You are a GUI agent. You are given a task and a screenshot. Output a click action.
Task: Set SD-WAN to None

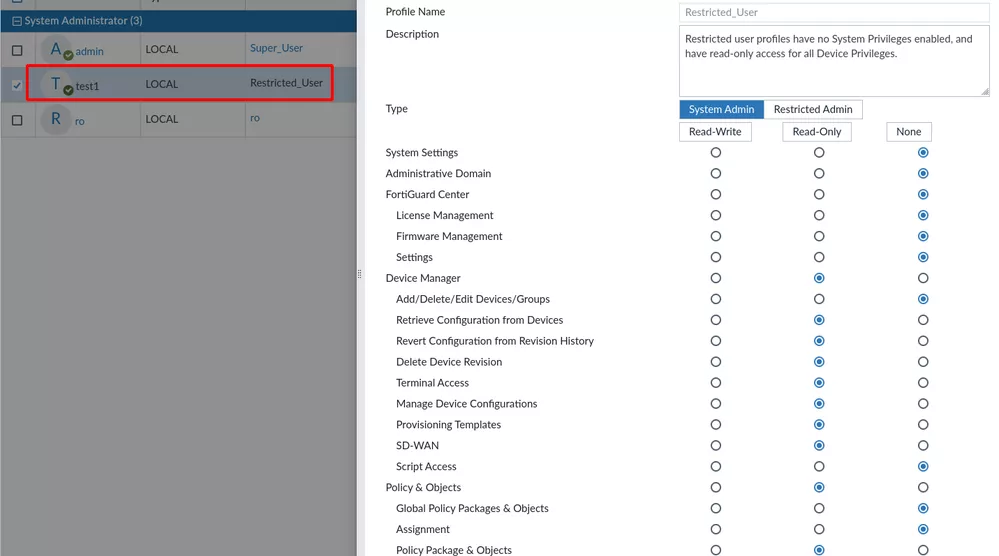[x=923, y=446]
